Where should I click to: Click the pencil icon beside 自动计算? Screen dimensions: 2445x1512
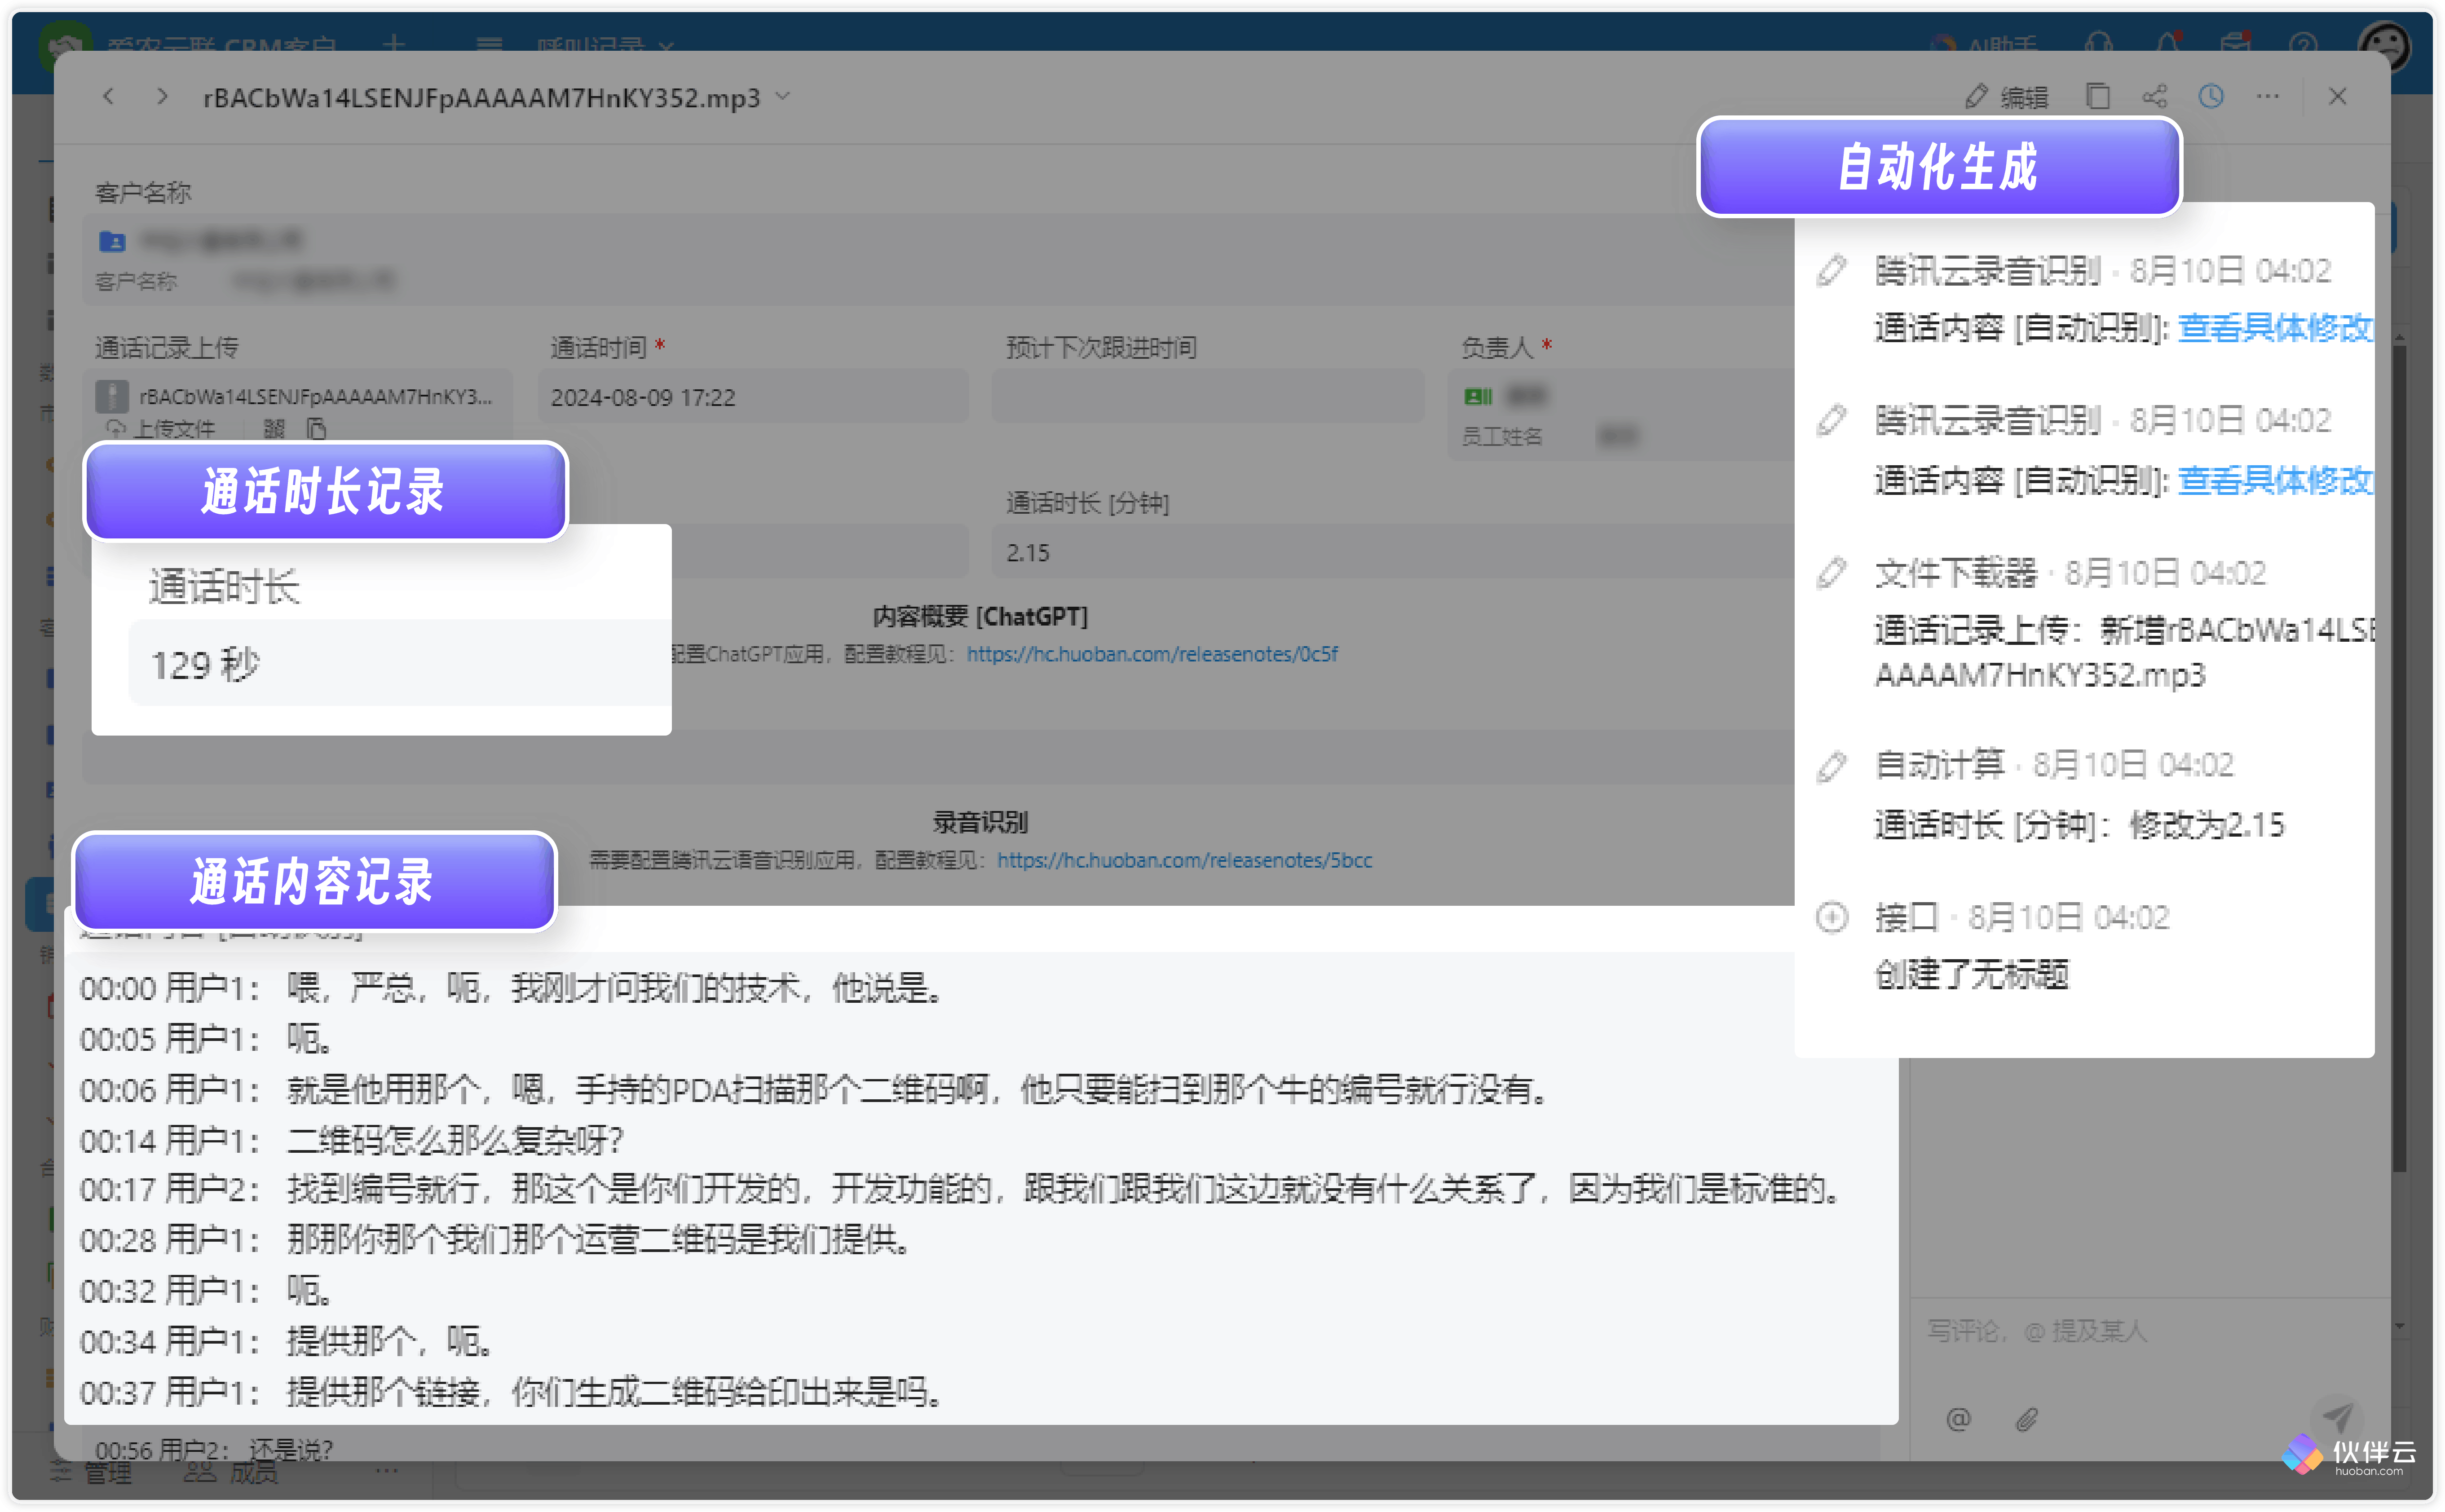pyautogui.click(x=1831, y=766)
